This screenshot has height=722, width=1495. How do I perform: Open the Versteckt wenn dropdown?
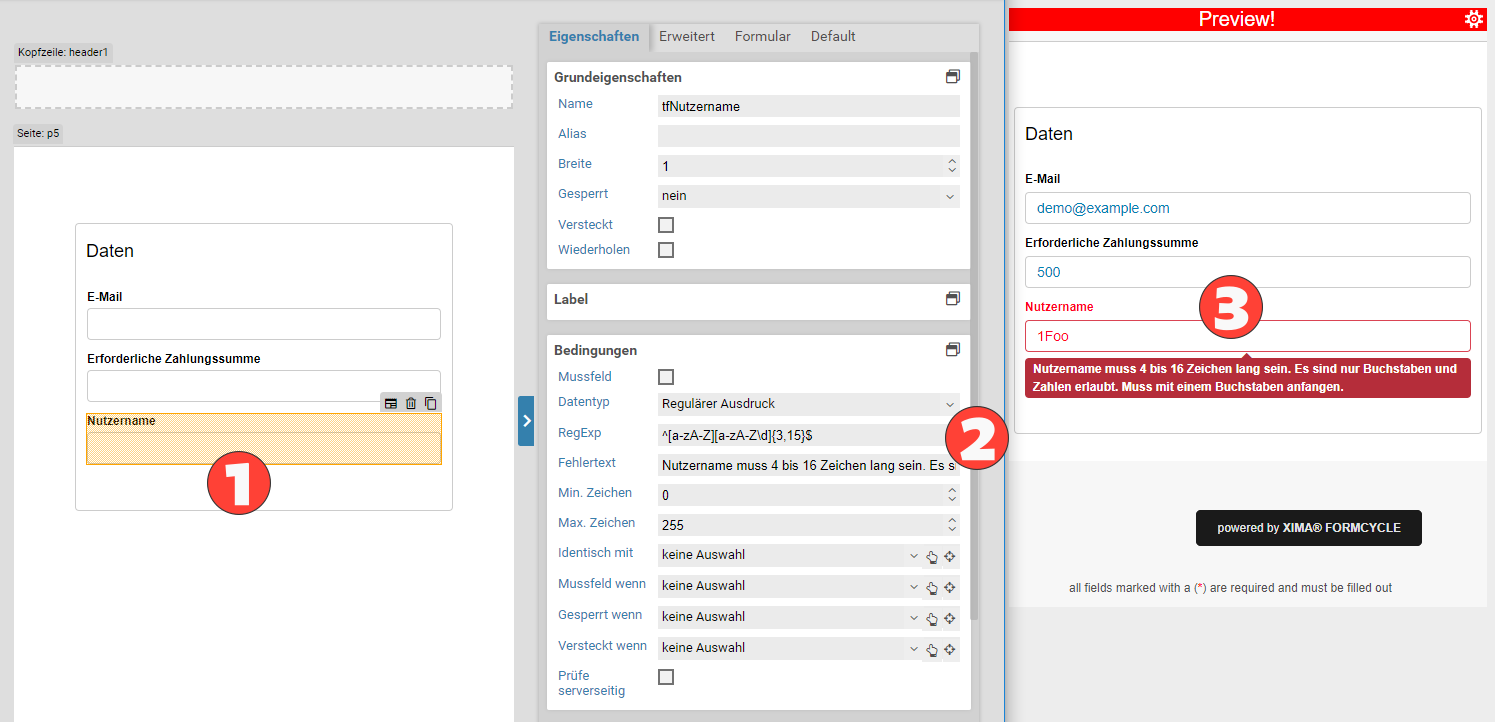coord(790,648)
